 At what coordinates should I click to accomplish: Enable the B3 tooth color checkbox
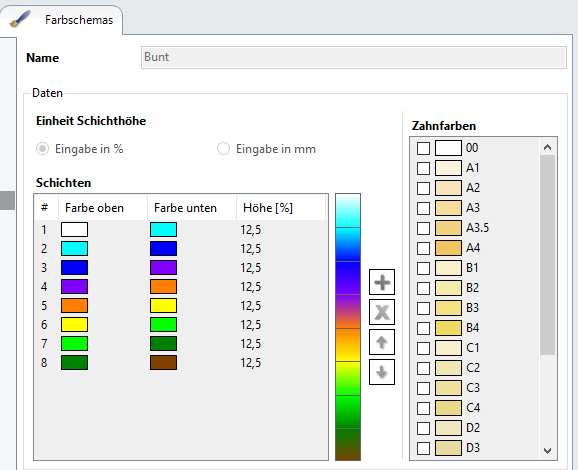(x=423, y=308)
